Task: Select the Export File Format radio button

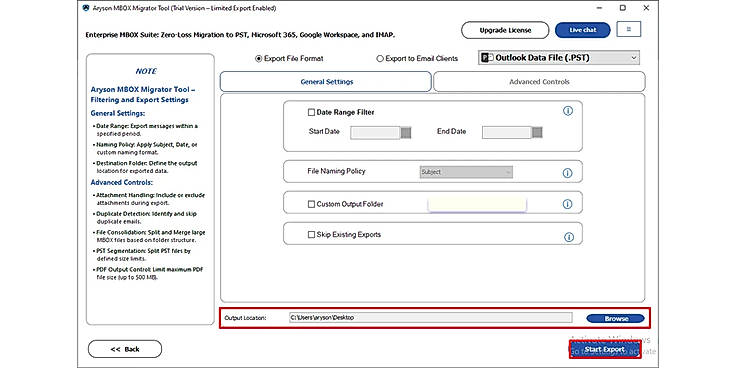Action: coord(258,59)
